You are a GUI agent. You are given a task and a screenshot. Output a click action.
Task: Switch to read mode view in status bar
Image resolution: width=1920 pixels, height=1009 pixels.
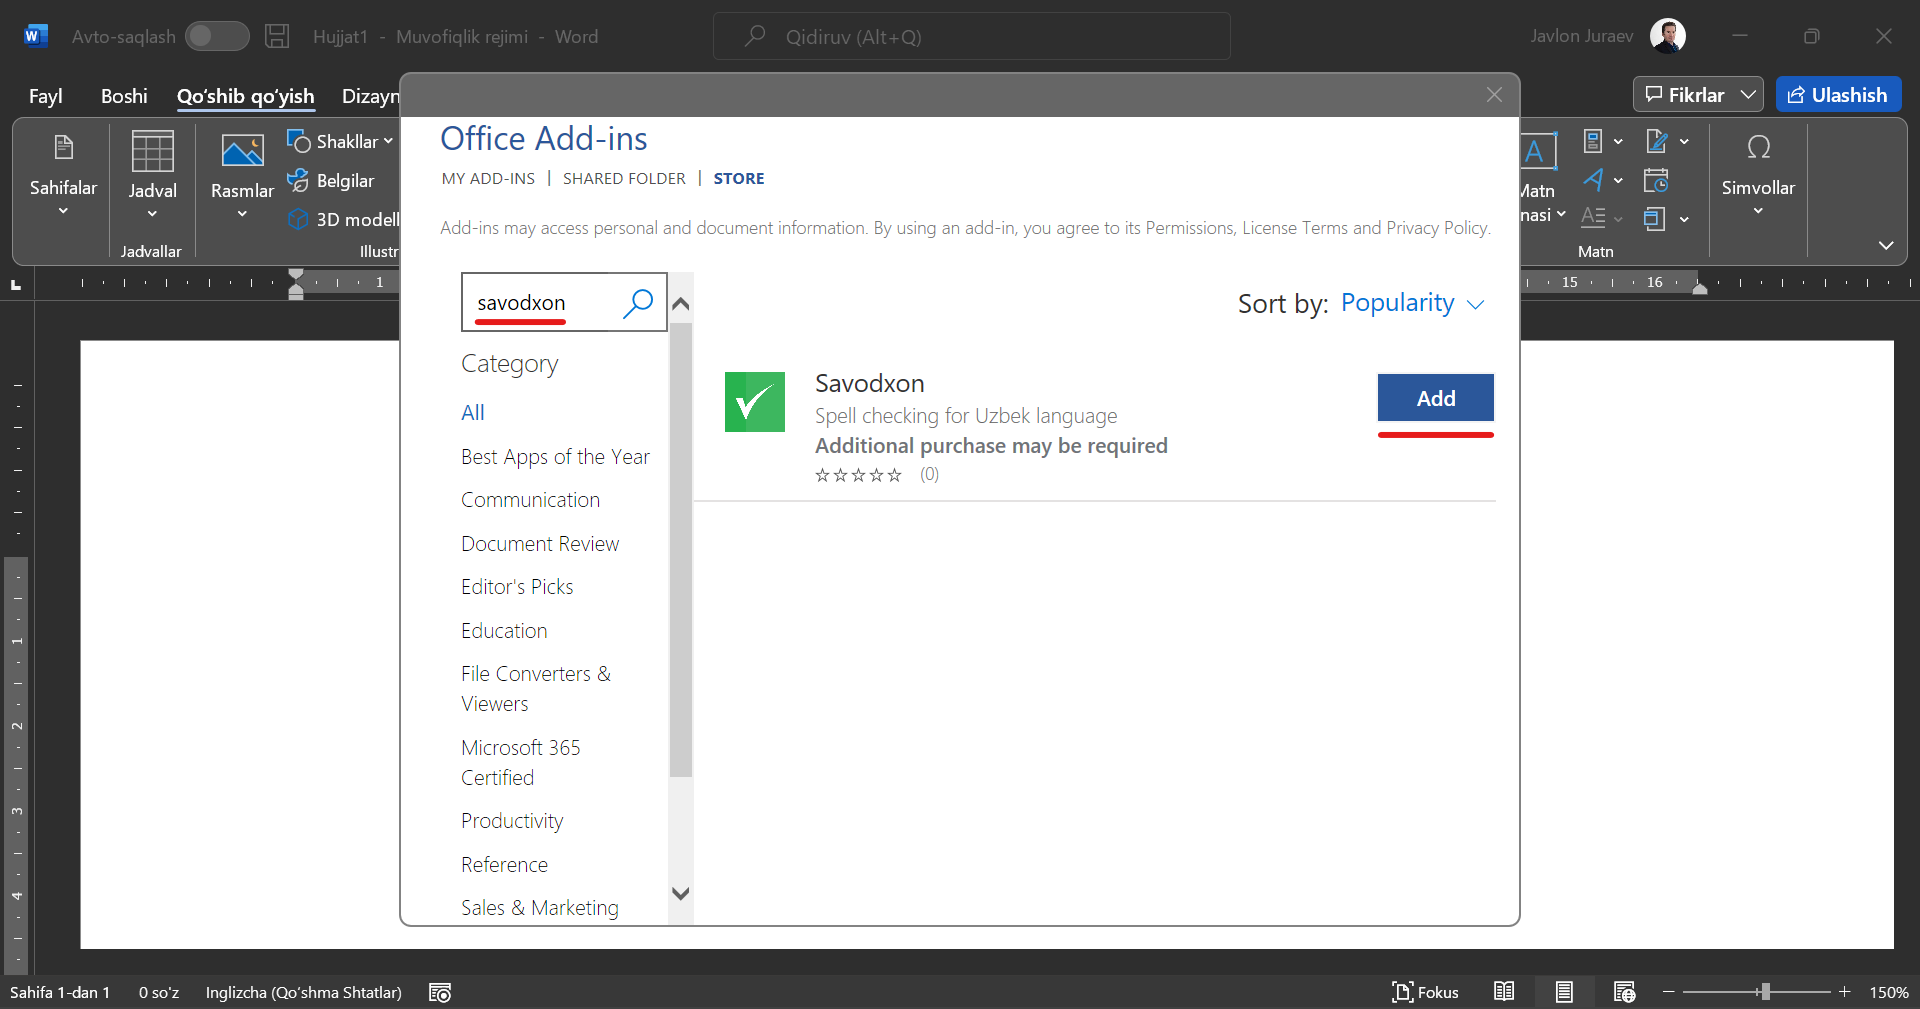[1504, 992]
